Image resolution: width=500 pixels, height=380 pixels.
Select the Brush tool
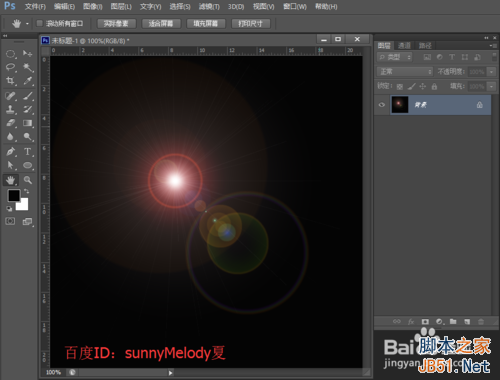(28, 96)
